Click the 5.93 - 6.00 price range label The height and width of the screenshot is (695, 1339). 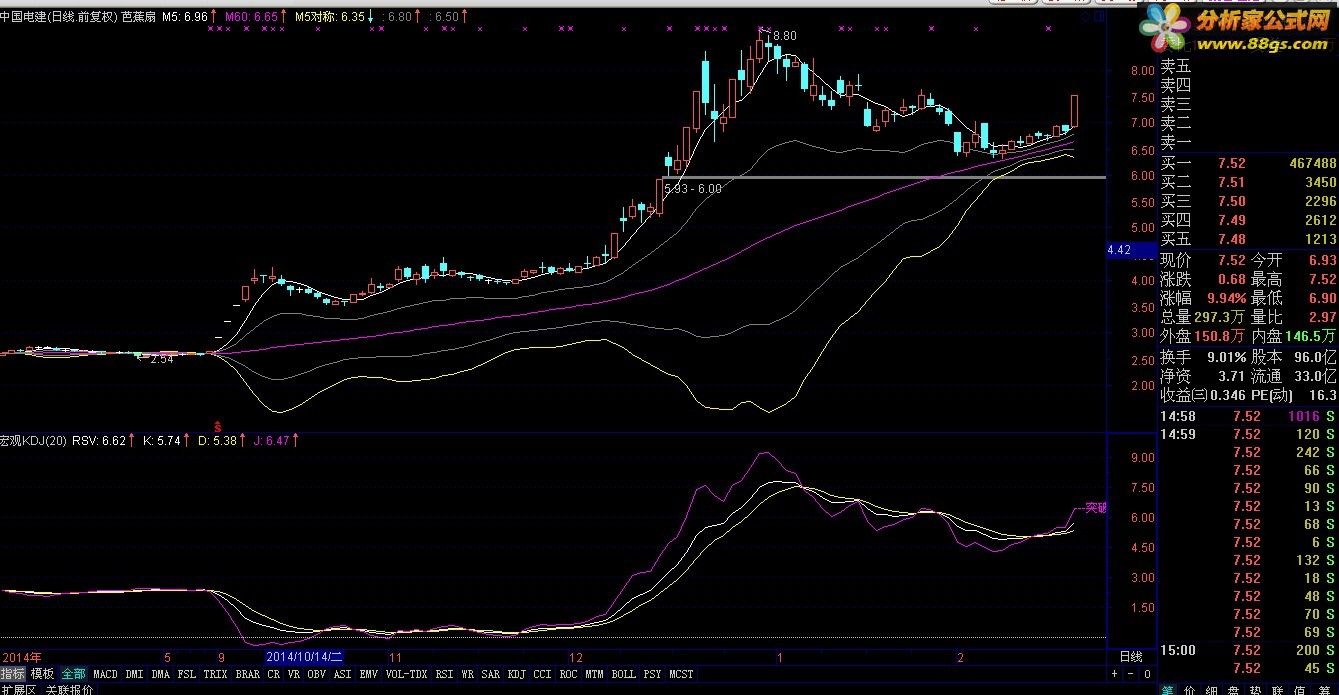point(693,188)
